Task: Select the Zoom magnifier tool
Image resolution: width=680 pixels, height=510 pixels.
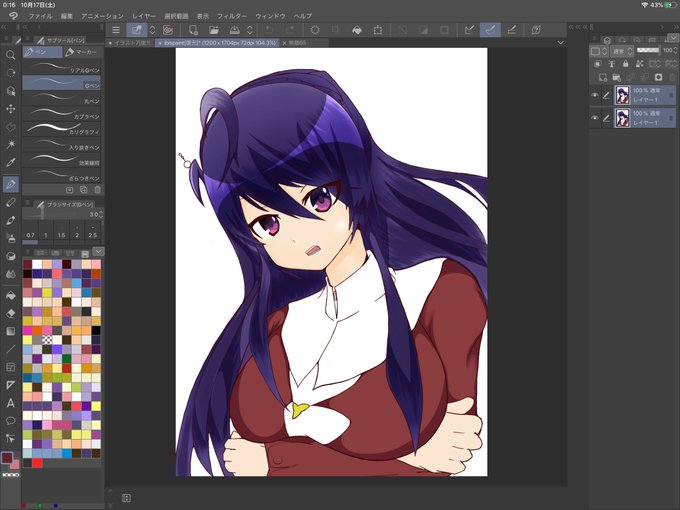Action: coord(10,55)
